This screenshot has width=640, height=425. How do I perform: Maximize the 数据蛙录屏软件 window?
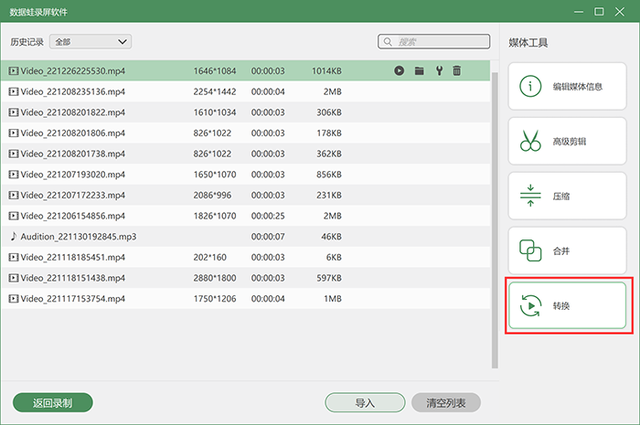[599, 11]
